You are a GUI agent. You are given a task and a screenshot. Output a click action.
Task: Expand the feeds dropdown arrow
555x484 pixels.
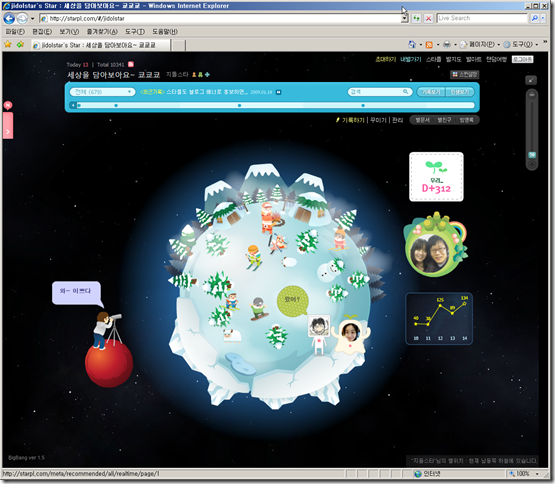point(438,45)
